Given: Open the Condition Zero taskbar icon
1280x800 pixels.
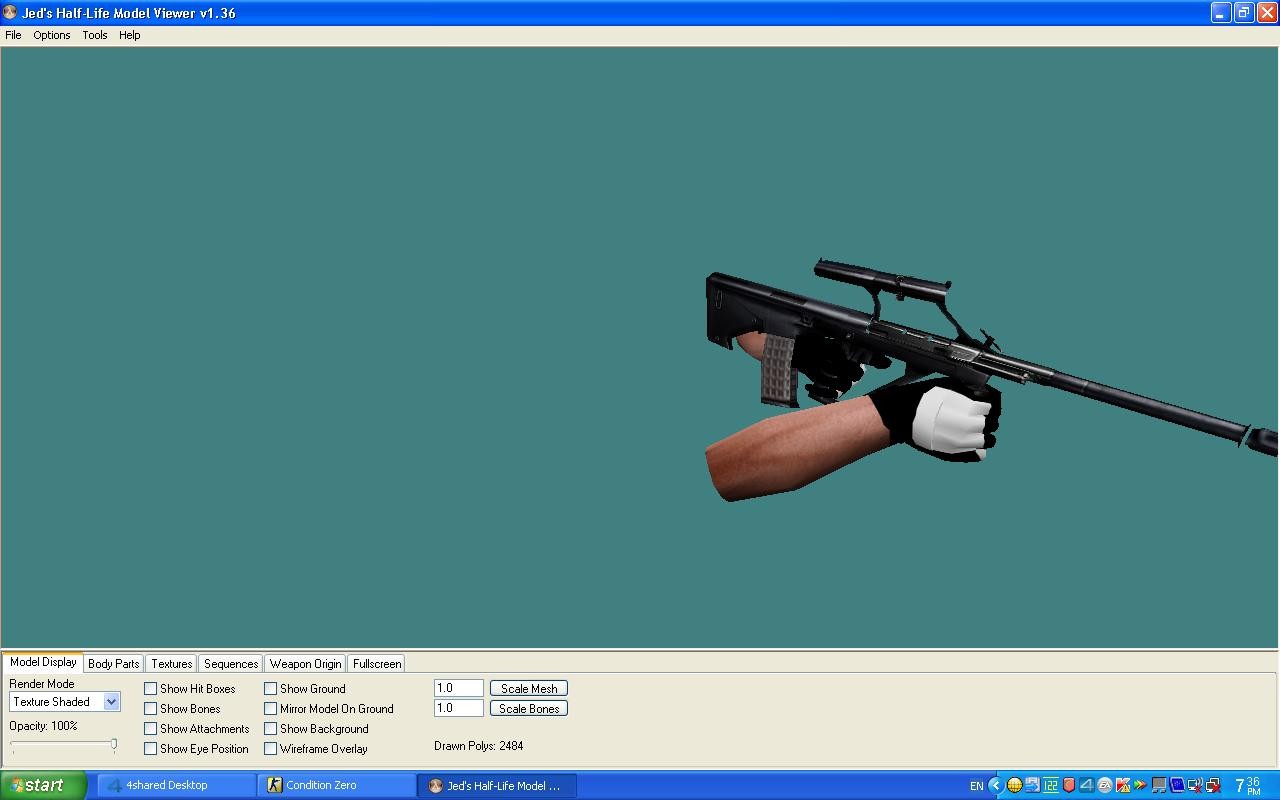Looking at the screenshot, I should click(x=335, y=785).
